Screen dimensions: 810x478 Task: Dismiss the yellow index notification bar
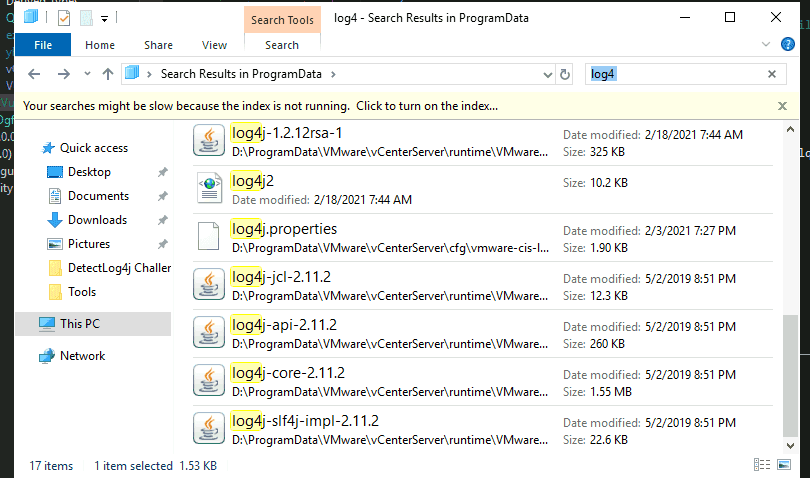[x=782, y=106]
